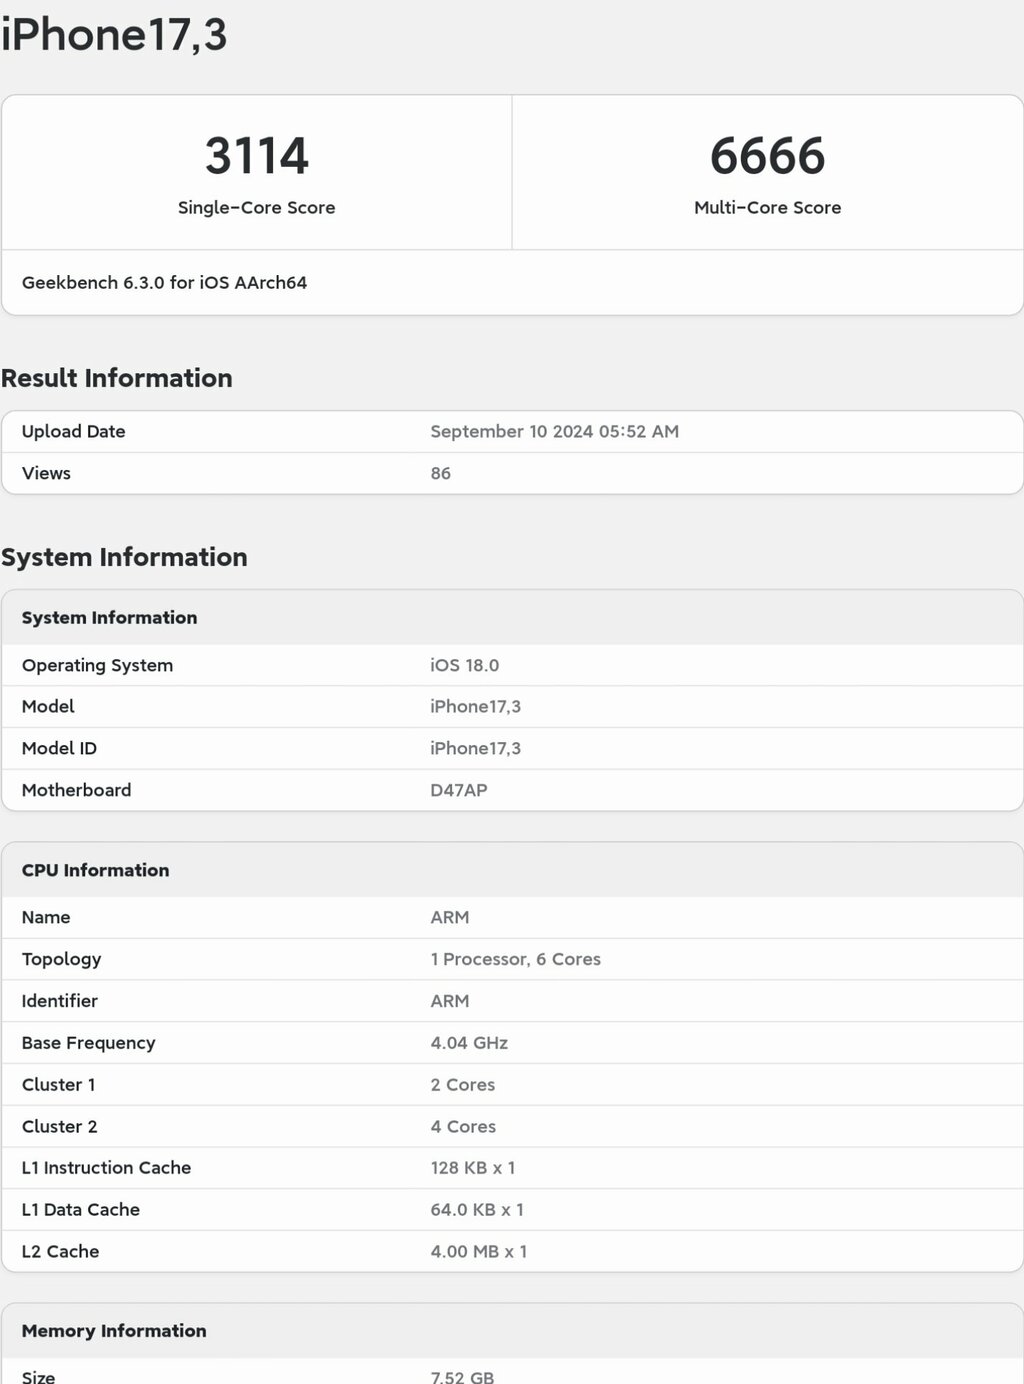Click the L2 Cache value 4.00 MB
This screenshot has width=1024, height=1384.
click(478, 1252)
